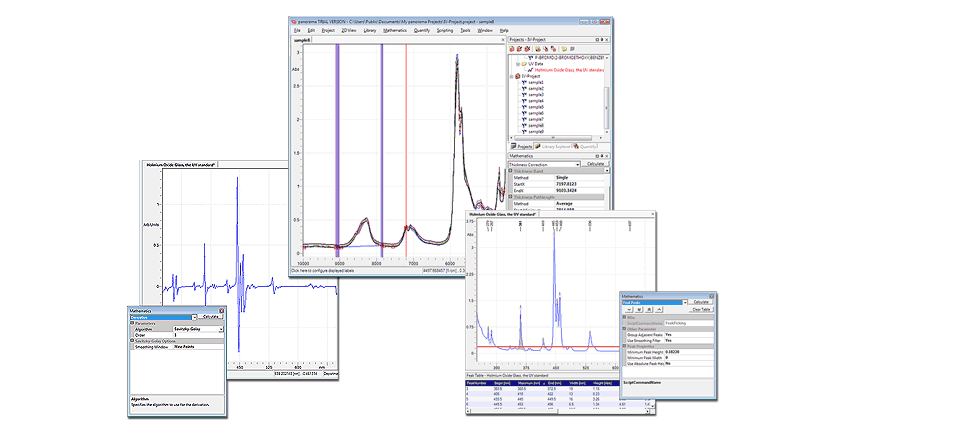This screenshot has width=960, height=429.
Task: Open the Find Peaks function dropdown
Action: pos(683,302)
